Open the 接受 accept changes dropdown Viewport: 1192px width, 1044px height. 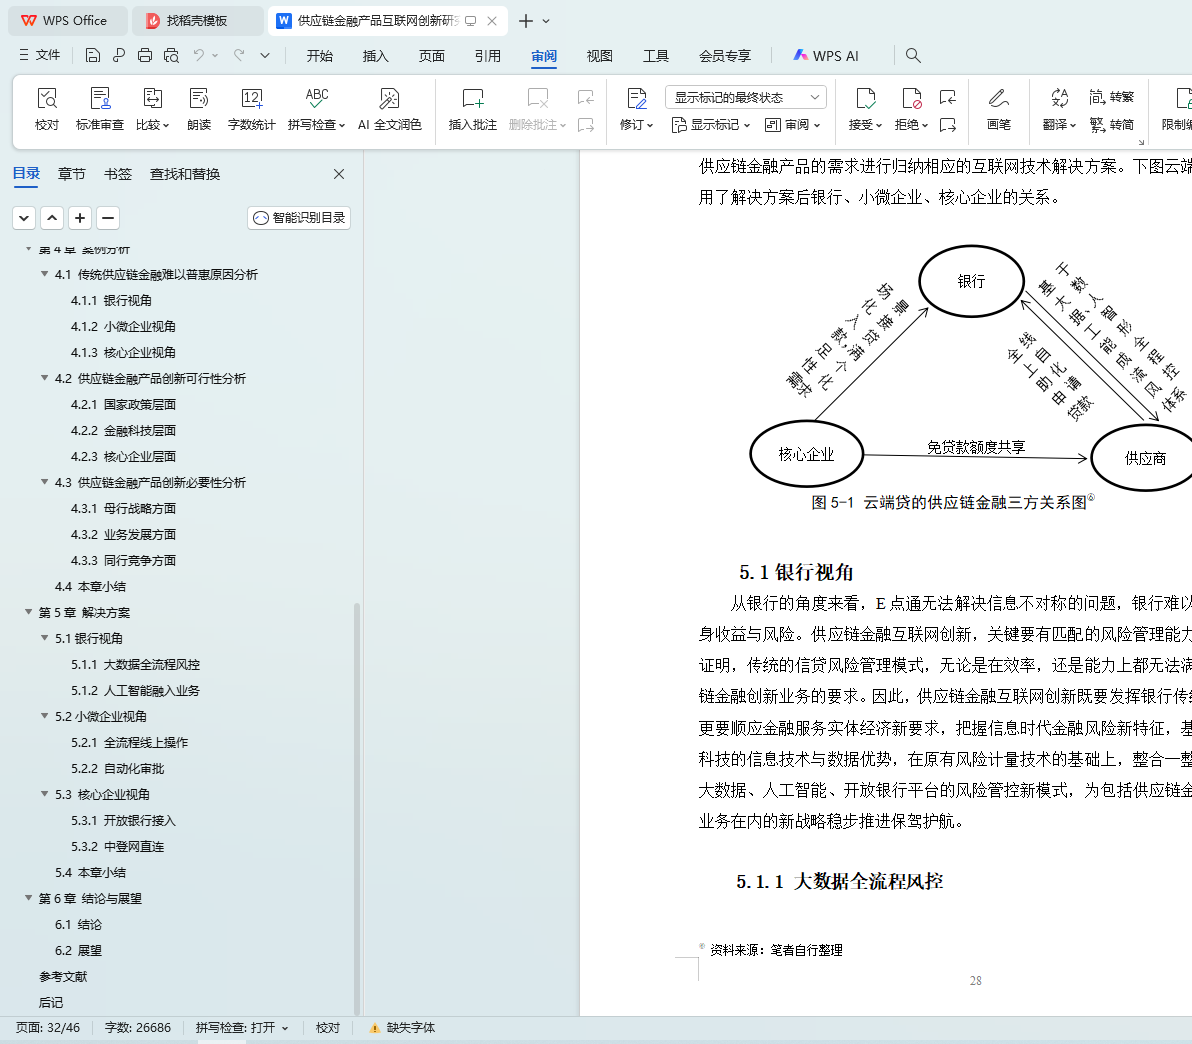(865, 109)
